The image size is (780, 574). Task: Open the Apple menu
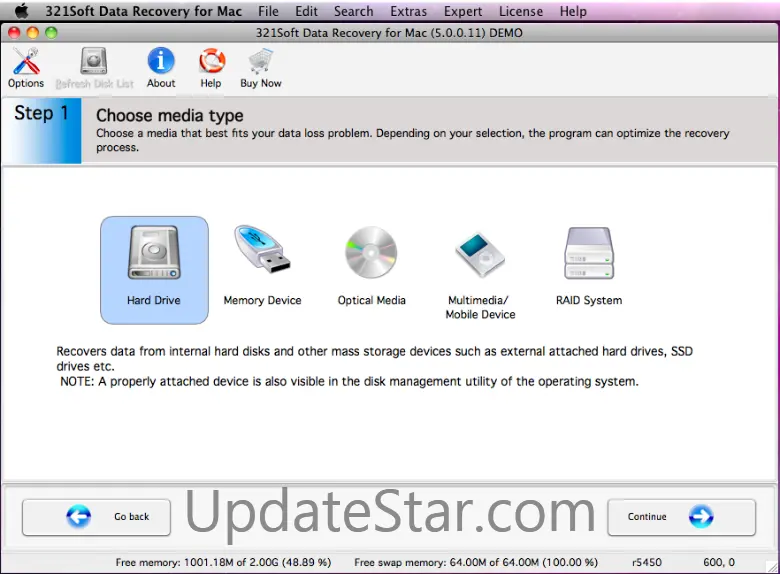click(x=21, y=11)
